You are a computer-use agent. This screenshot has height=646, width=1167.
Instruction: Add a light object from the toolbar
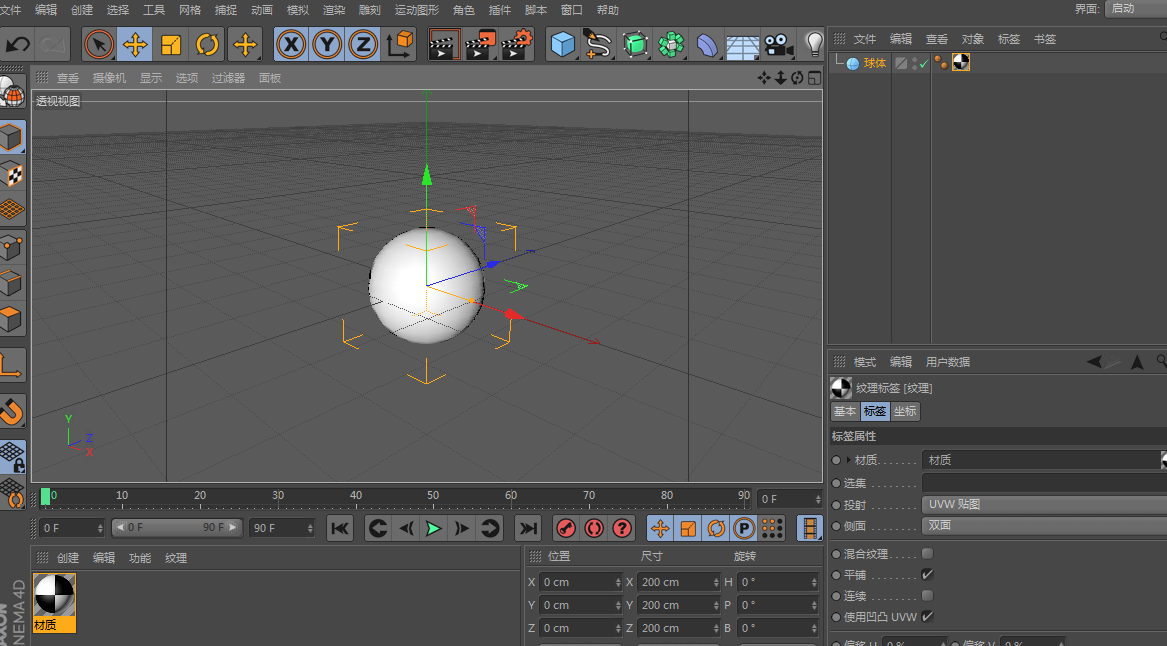click(814, 44)
